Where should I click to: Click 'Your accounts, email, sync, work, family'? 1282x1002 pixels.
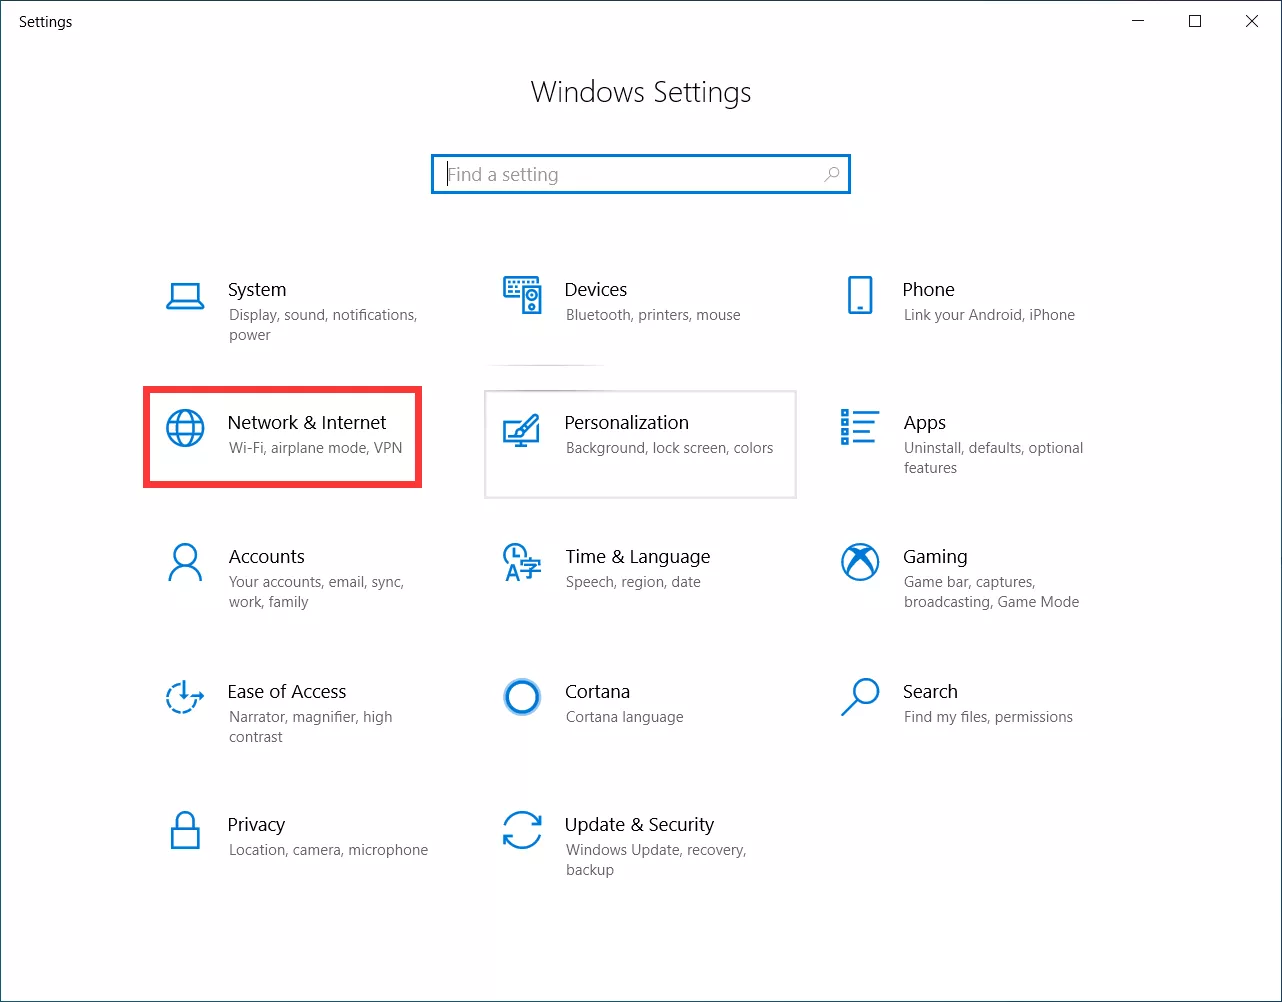pos(317,592)
